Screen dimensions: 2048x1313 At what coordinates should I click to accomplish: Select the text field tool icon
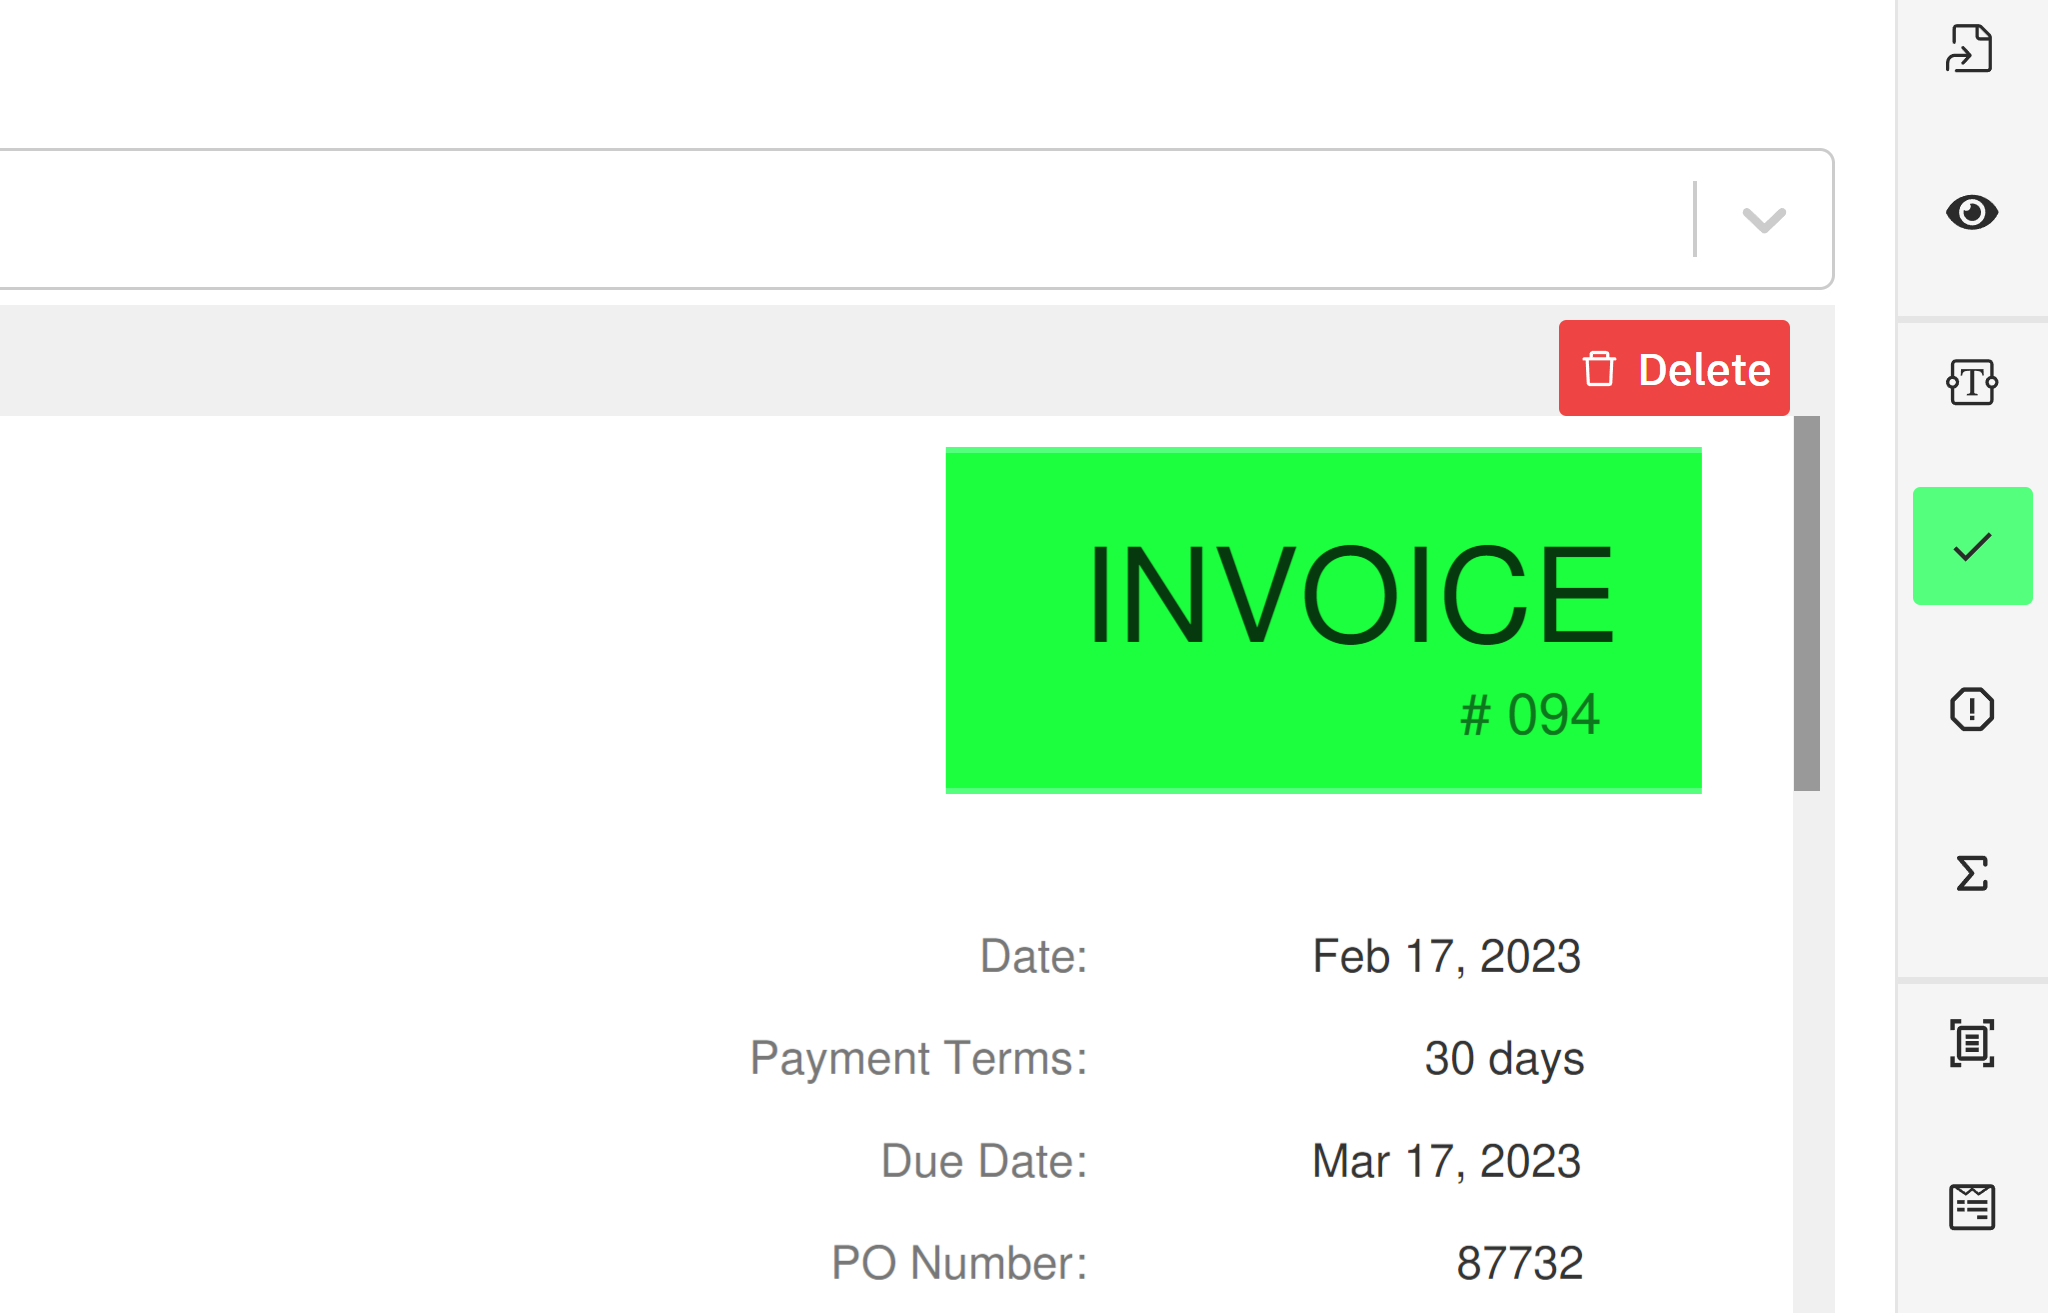pos(1972,382)
